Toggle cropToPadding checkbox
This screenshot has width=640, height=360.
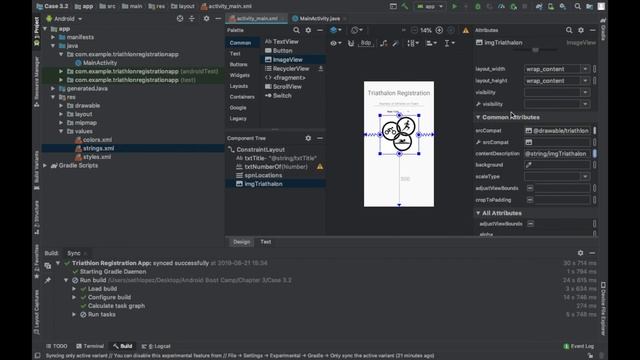(x=530, y=200)
